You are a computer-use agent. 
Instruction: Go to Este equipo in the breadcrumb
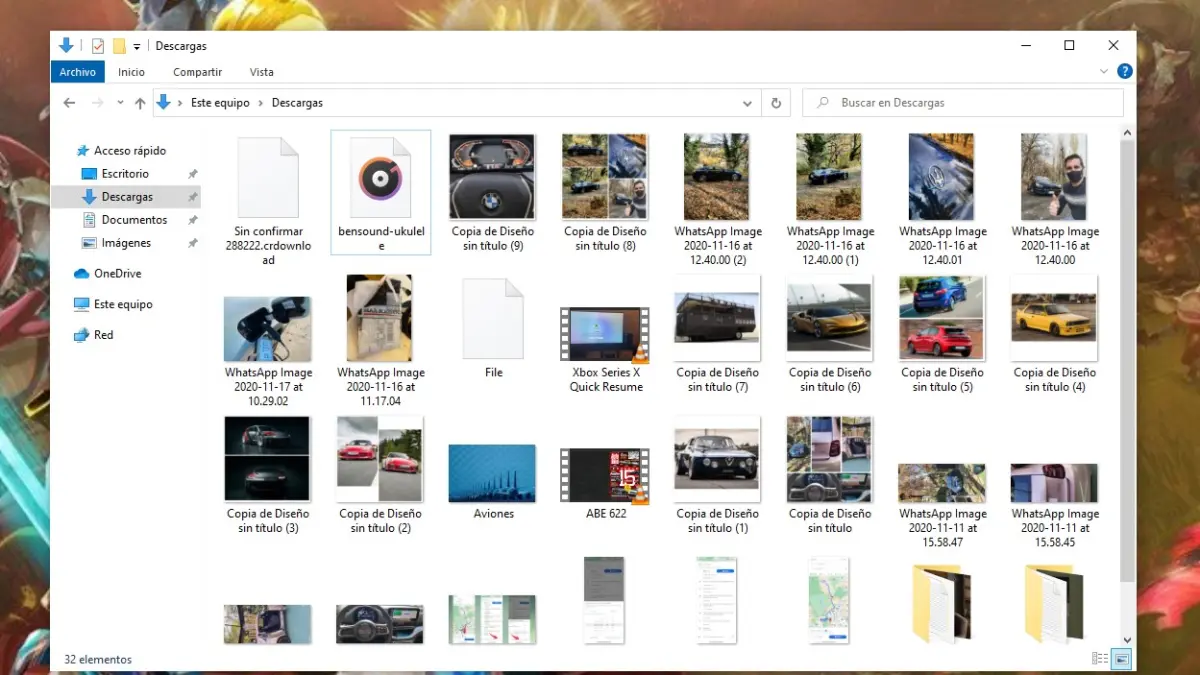coord(219,103)
